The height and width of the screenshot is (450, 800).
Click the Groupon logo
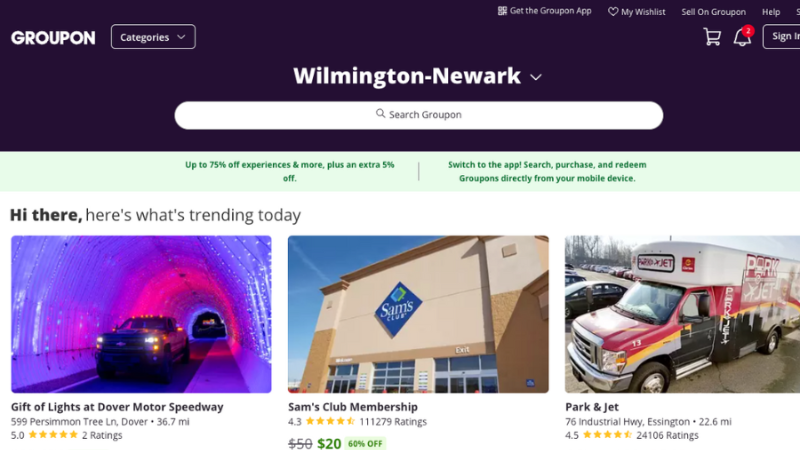click(x=53, y=37)
